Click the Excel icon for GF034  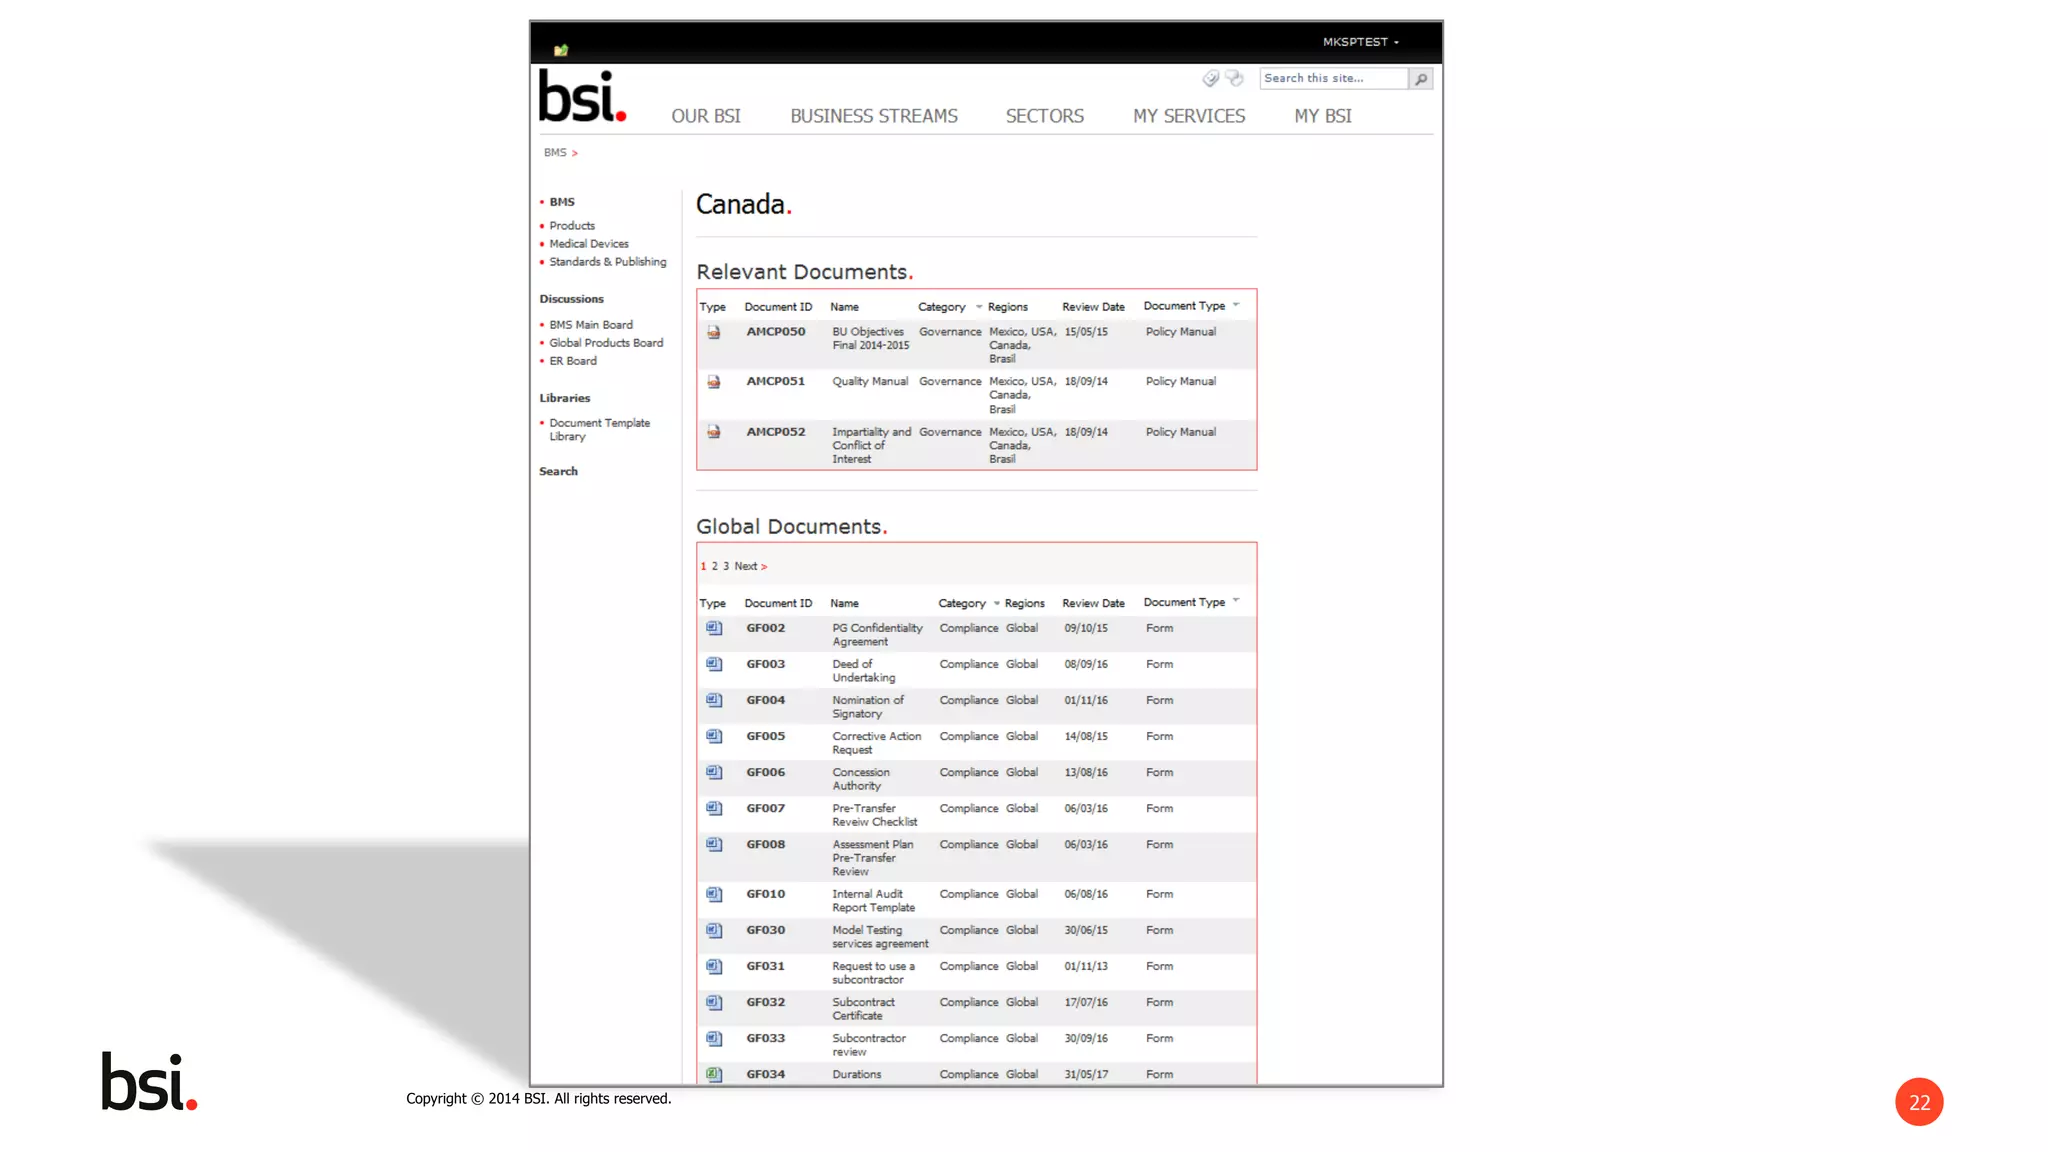click(x=714, y=1074)
